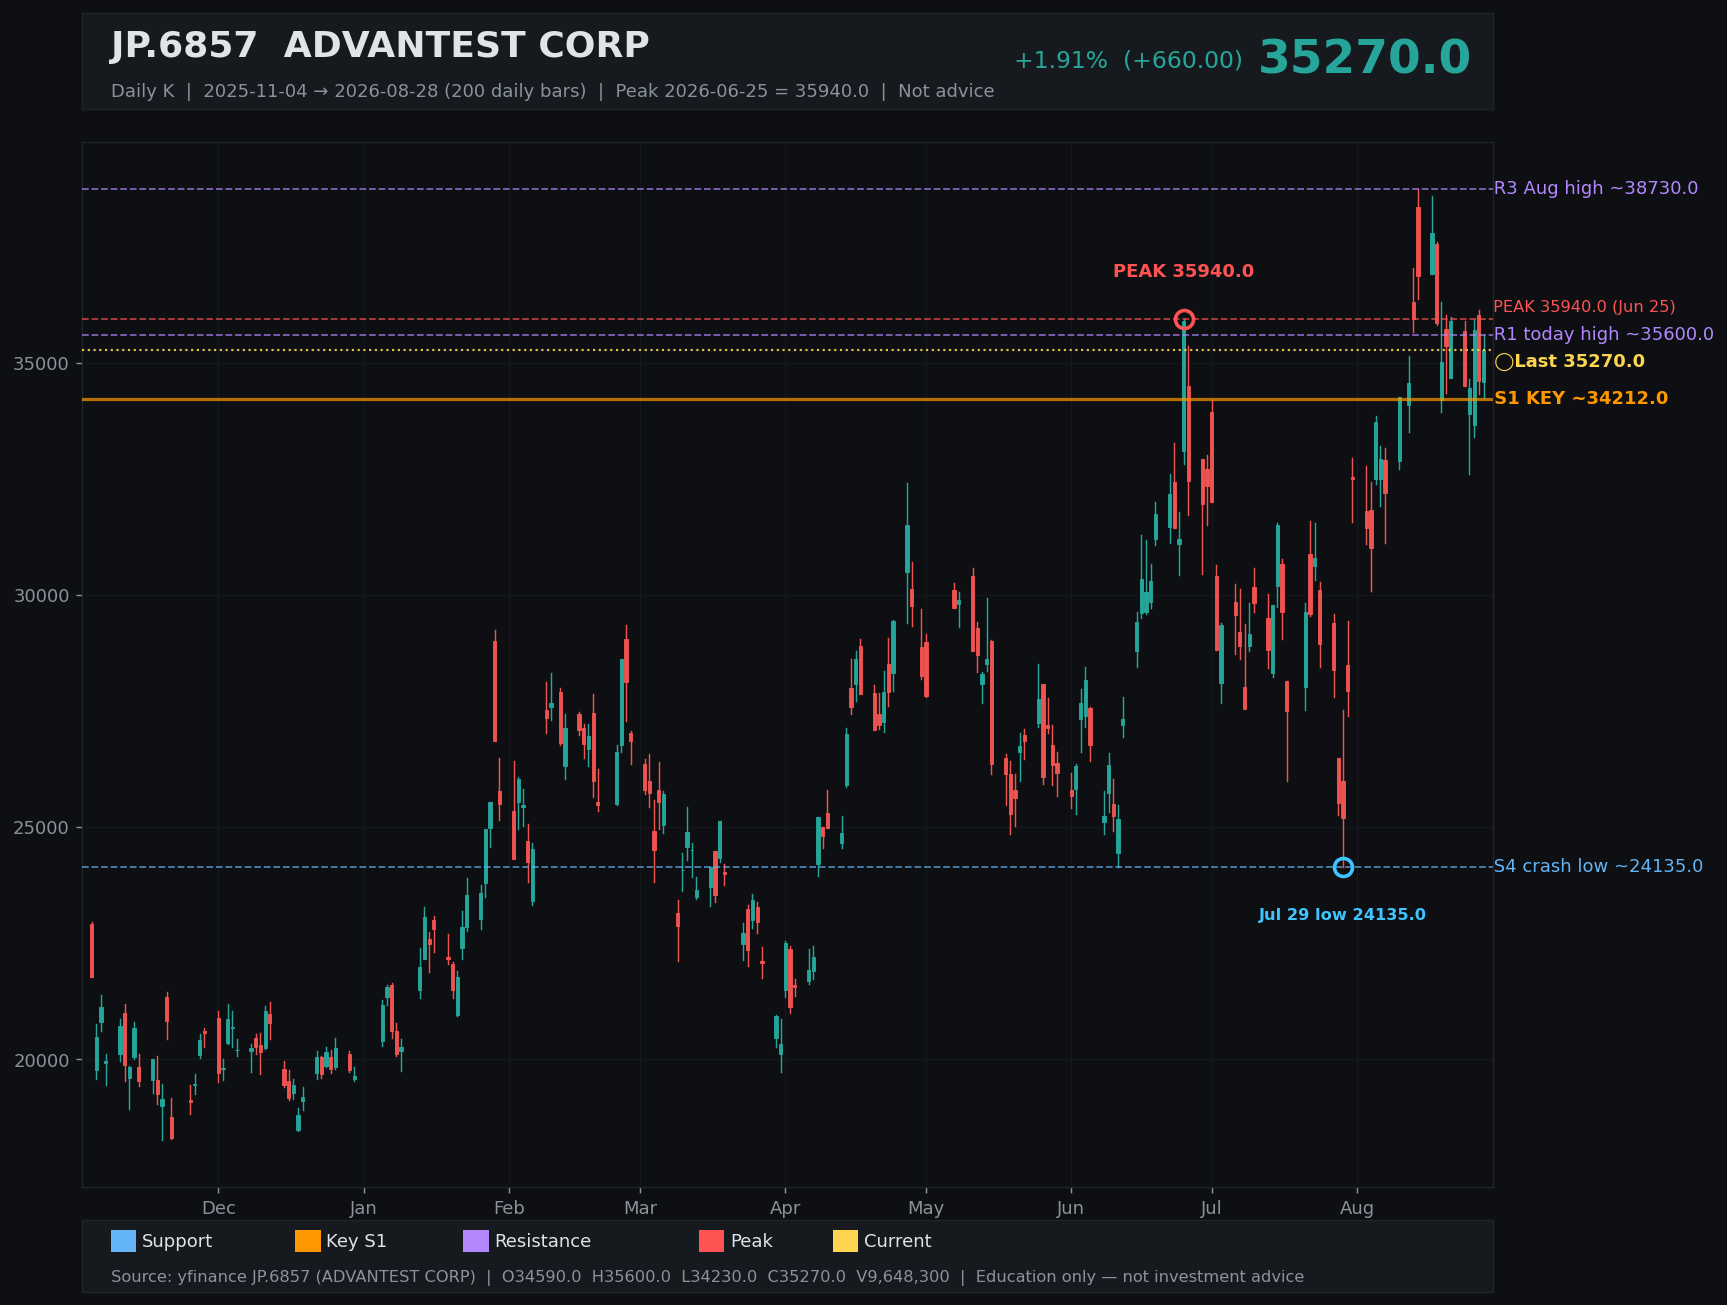Click the Apr label on the time axis
This screenshot has height=1305, width=1727.
(x=785, y=1208)
